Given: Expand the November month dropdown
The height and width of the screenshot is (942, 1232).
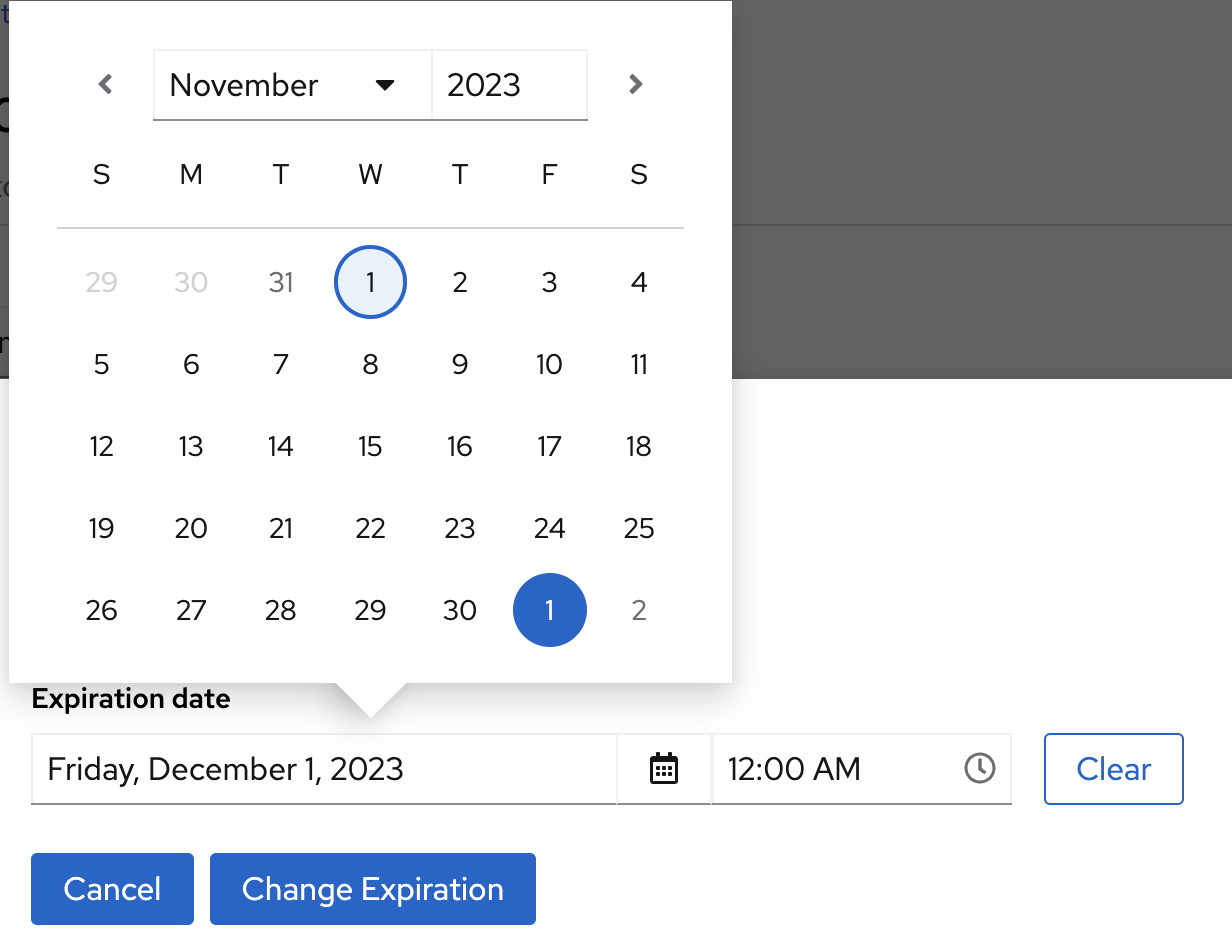Looking at the screenshot, I should click(x=291, y=85).
